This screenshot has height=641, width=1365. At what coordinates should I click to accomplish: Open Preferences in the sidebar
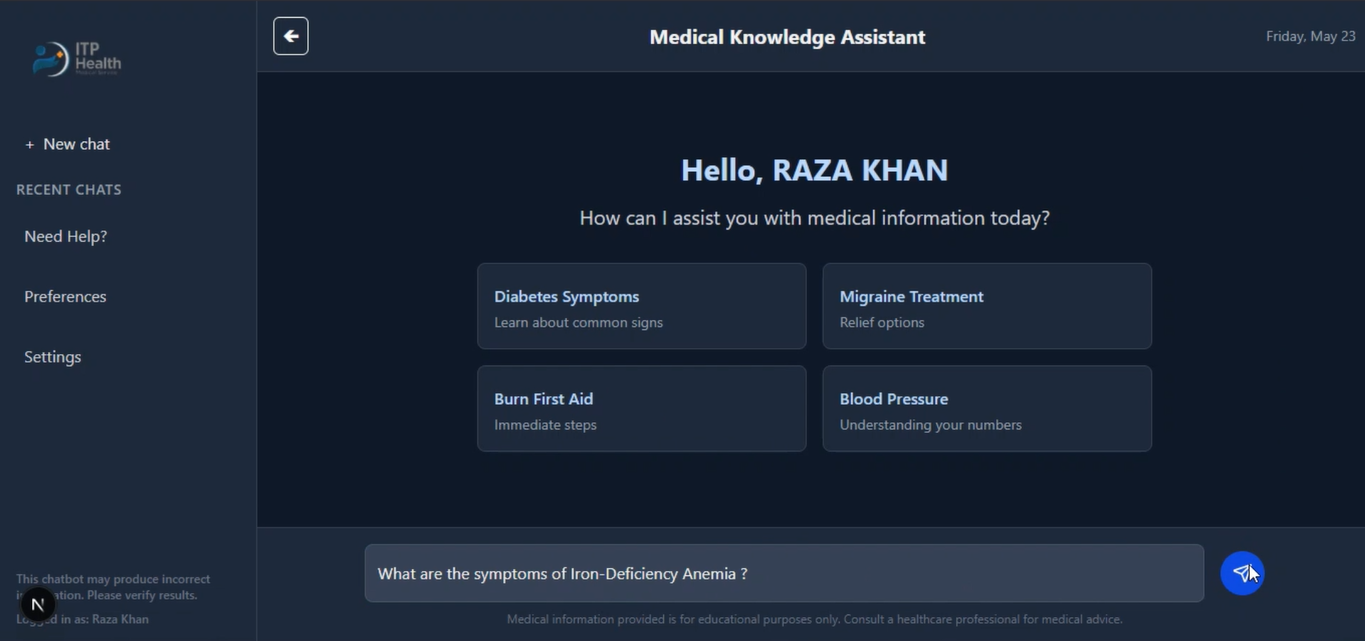coord(65,296)
